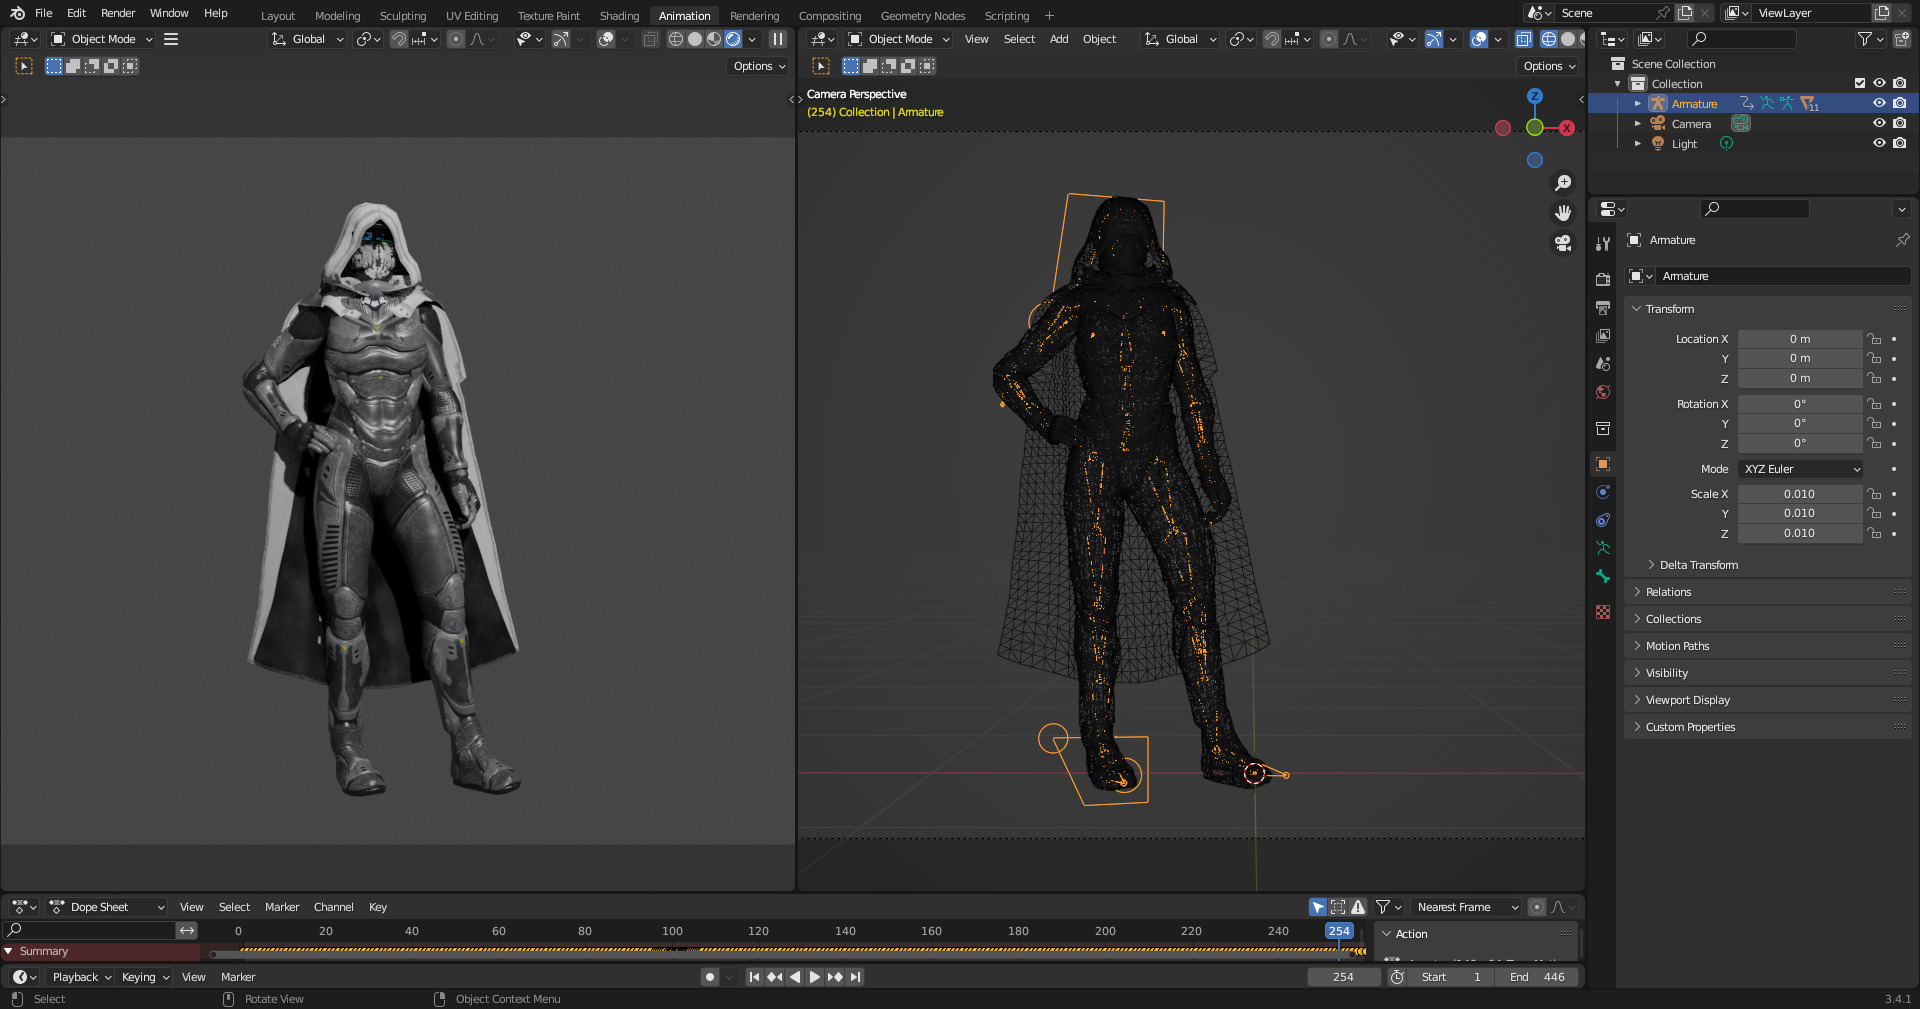
Task: Toggle only show selected in Dope Sheet
Action: pos(1318,907)
